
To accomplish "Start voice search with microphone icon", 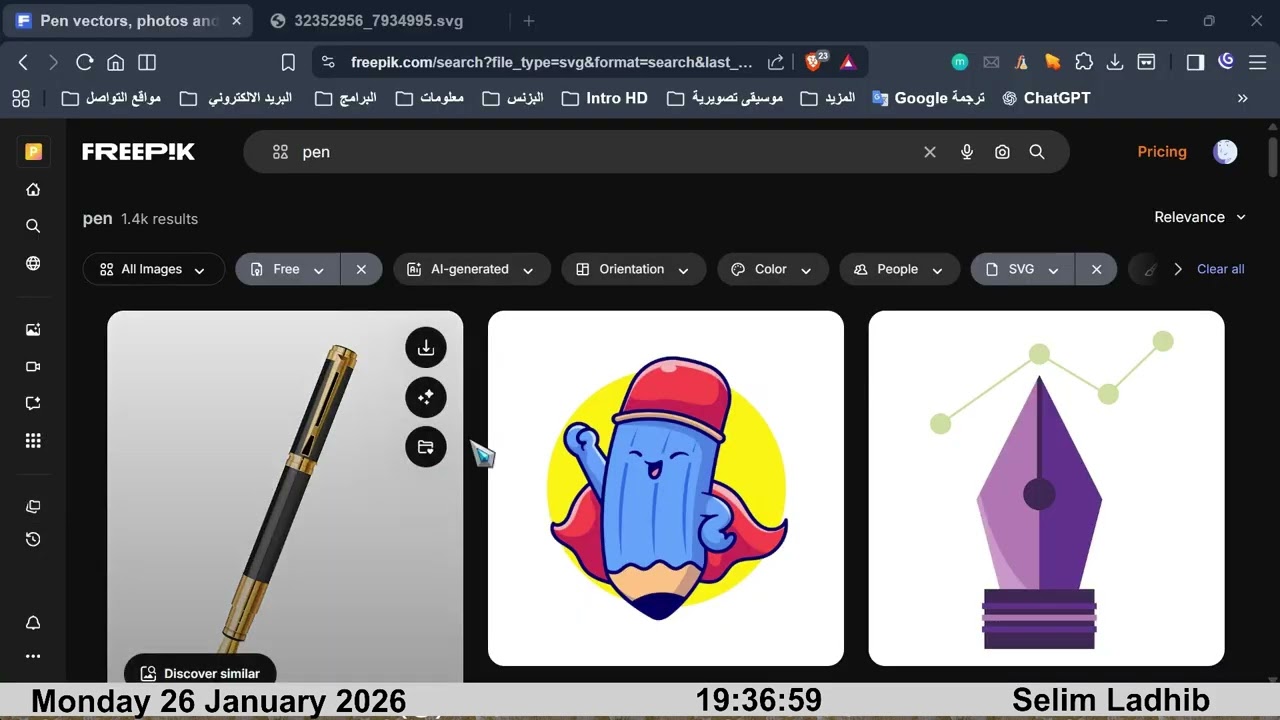I will 967,152.
